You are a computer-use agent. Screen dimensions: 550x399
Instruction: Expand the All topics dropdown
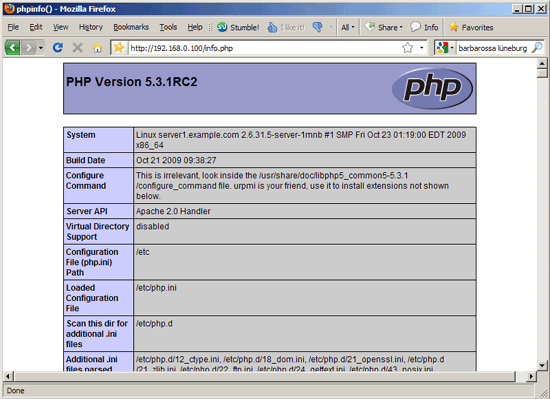coord(348,27)
